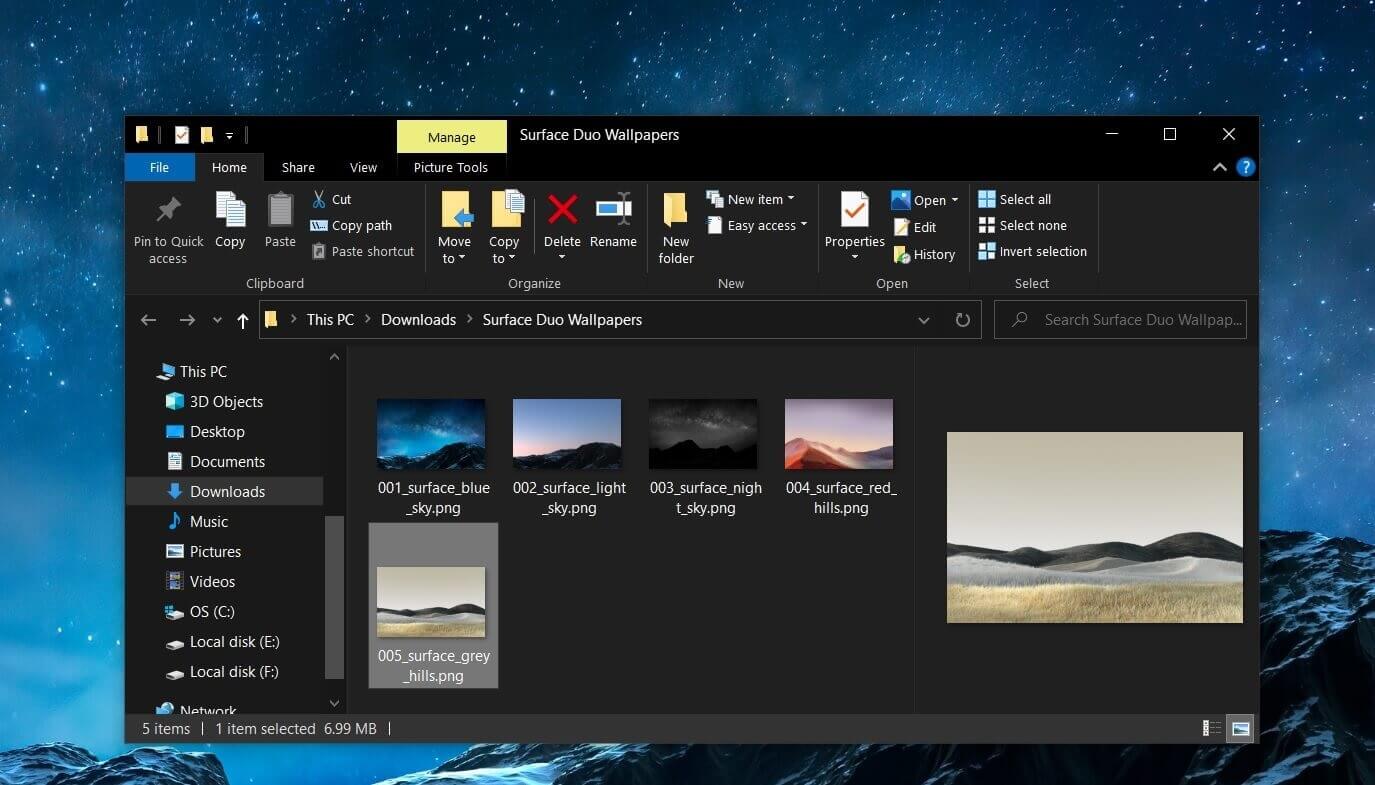The width and height of the screenshot is (1375, 785).
Task: Click the Paste clipboard icon
Action: tap(280, 209)
